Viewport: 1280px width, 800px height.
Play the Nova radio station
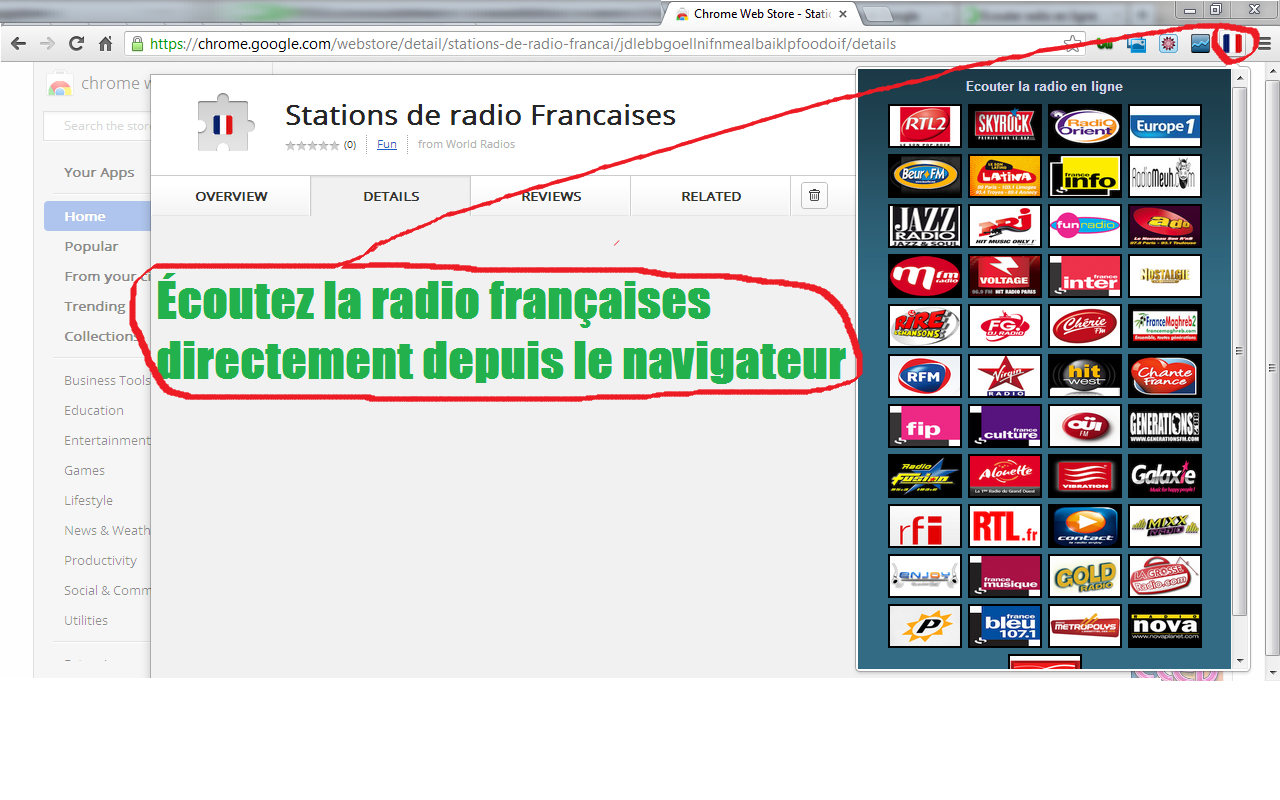point(1165,626)
